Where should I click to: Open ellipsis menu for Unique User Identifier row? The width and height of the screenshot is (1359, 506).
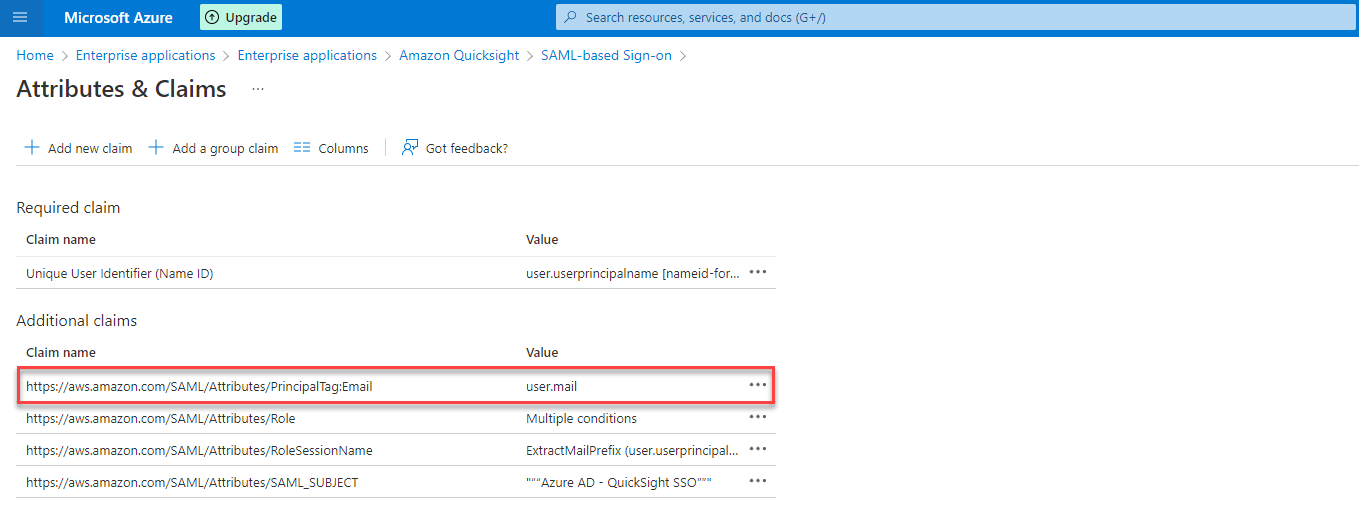[758, 272]
